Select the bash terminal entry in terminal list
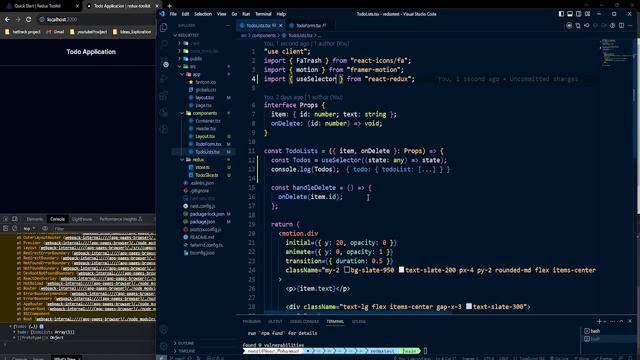640x360 pixels. [592, 331]
